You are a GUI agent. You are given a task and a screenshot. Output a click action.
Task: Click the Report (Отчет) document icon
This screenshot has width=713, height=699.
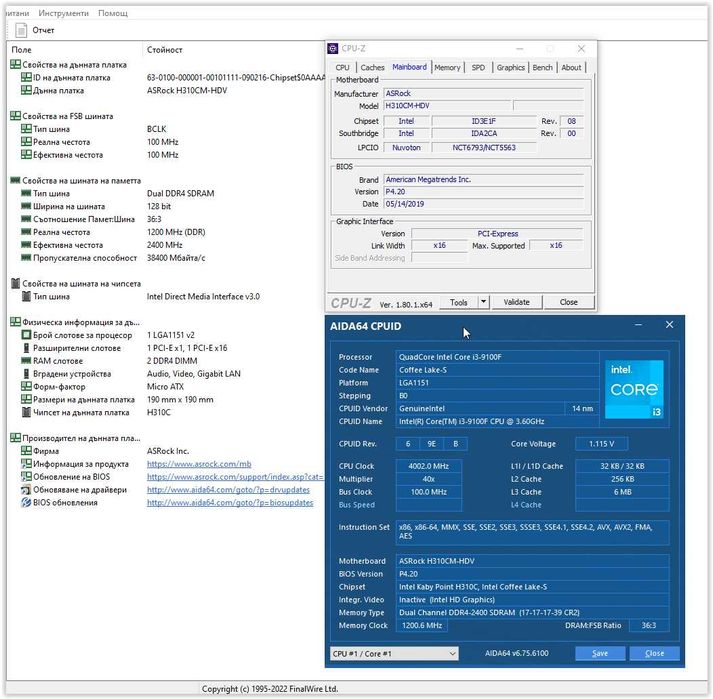(x=21, y=30)
